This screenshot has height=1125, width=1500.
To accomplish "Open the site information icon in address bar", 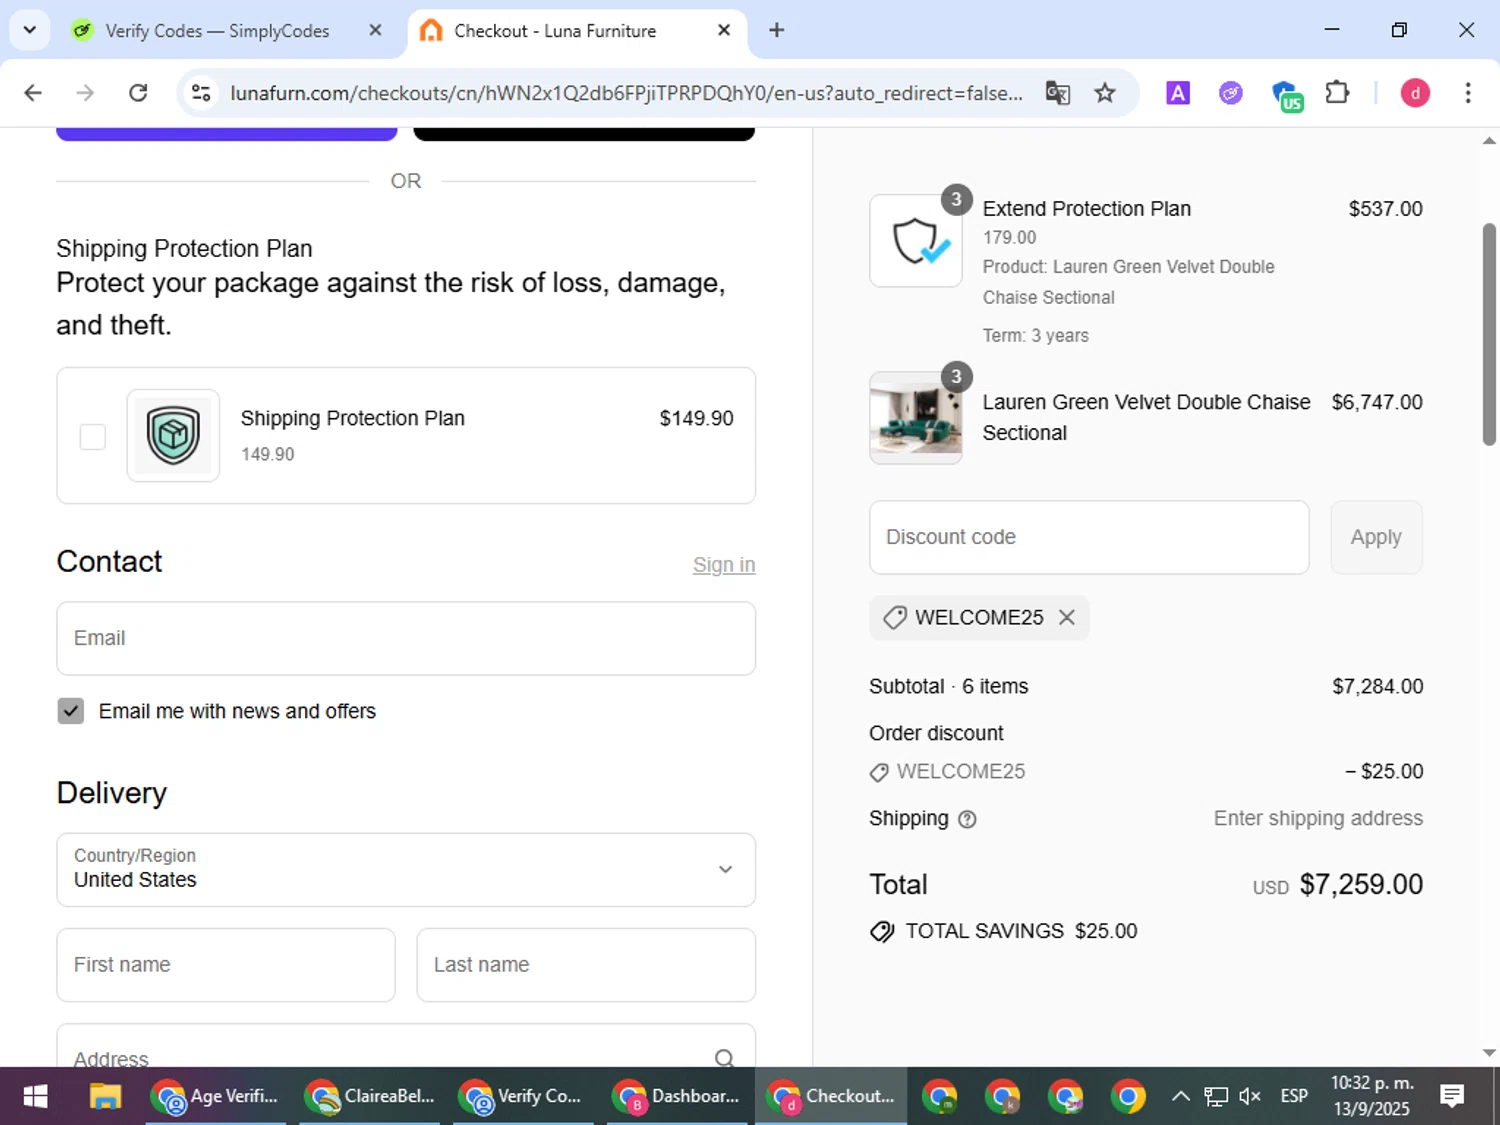I will click(x=201, y=93).
